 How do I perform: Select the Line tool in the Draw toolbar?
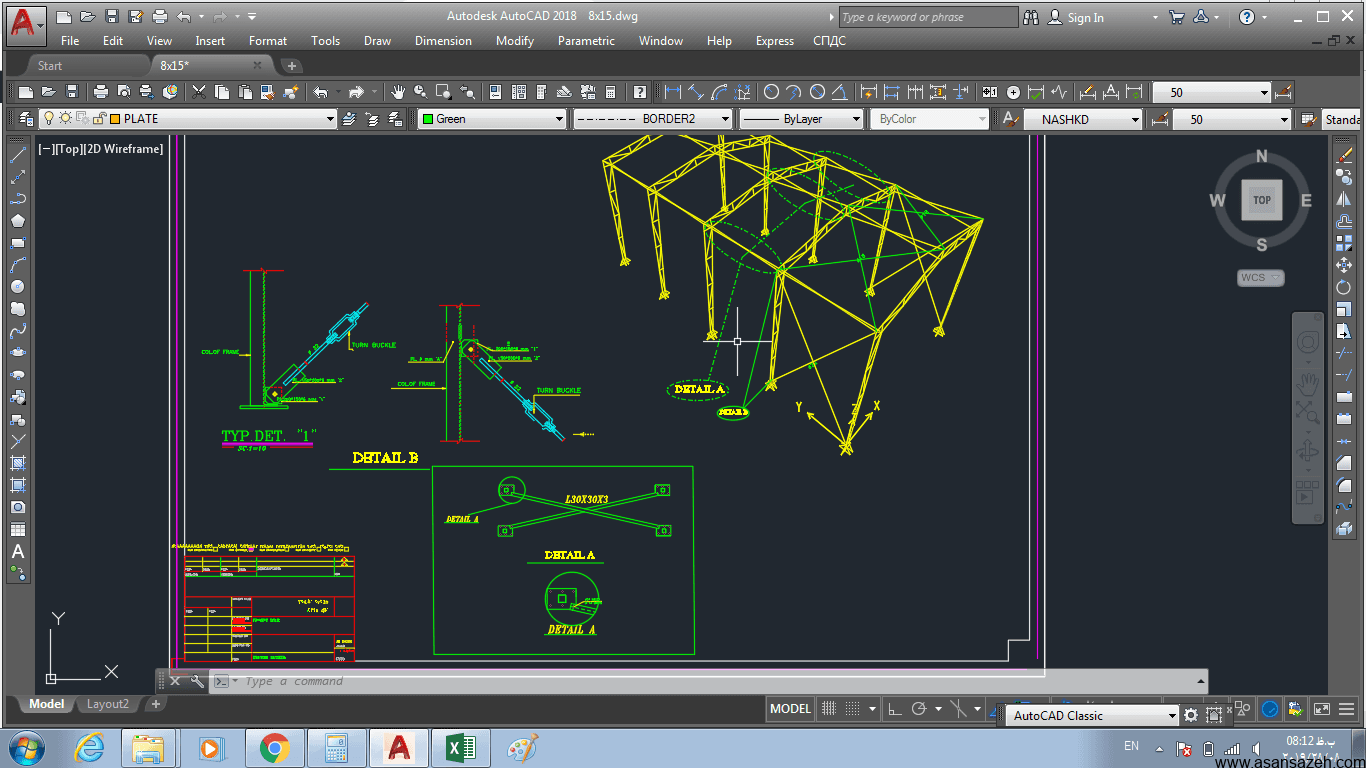pyautogui.click(x=17, y=155)
